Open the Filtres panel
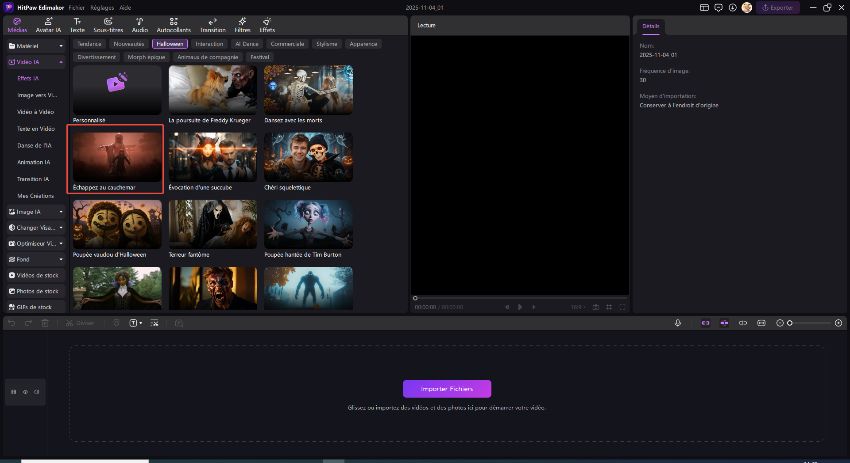 242,24
